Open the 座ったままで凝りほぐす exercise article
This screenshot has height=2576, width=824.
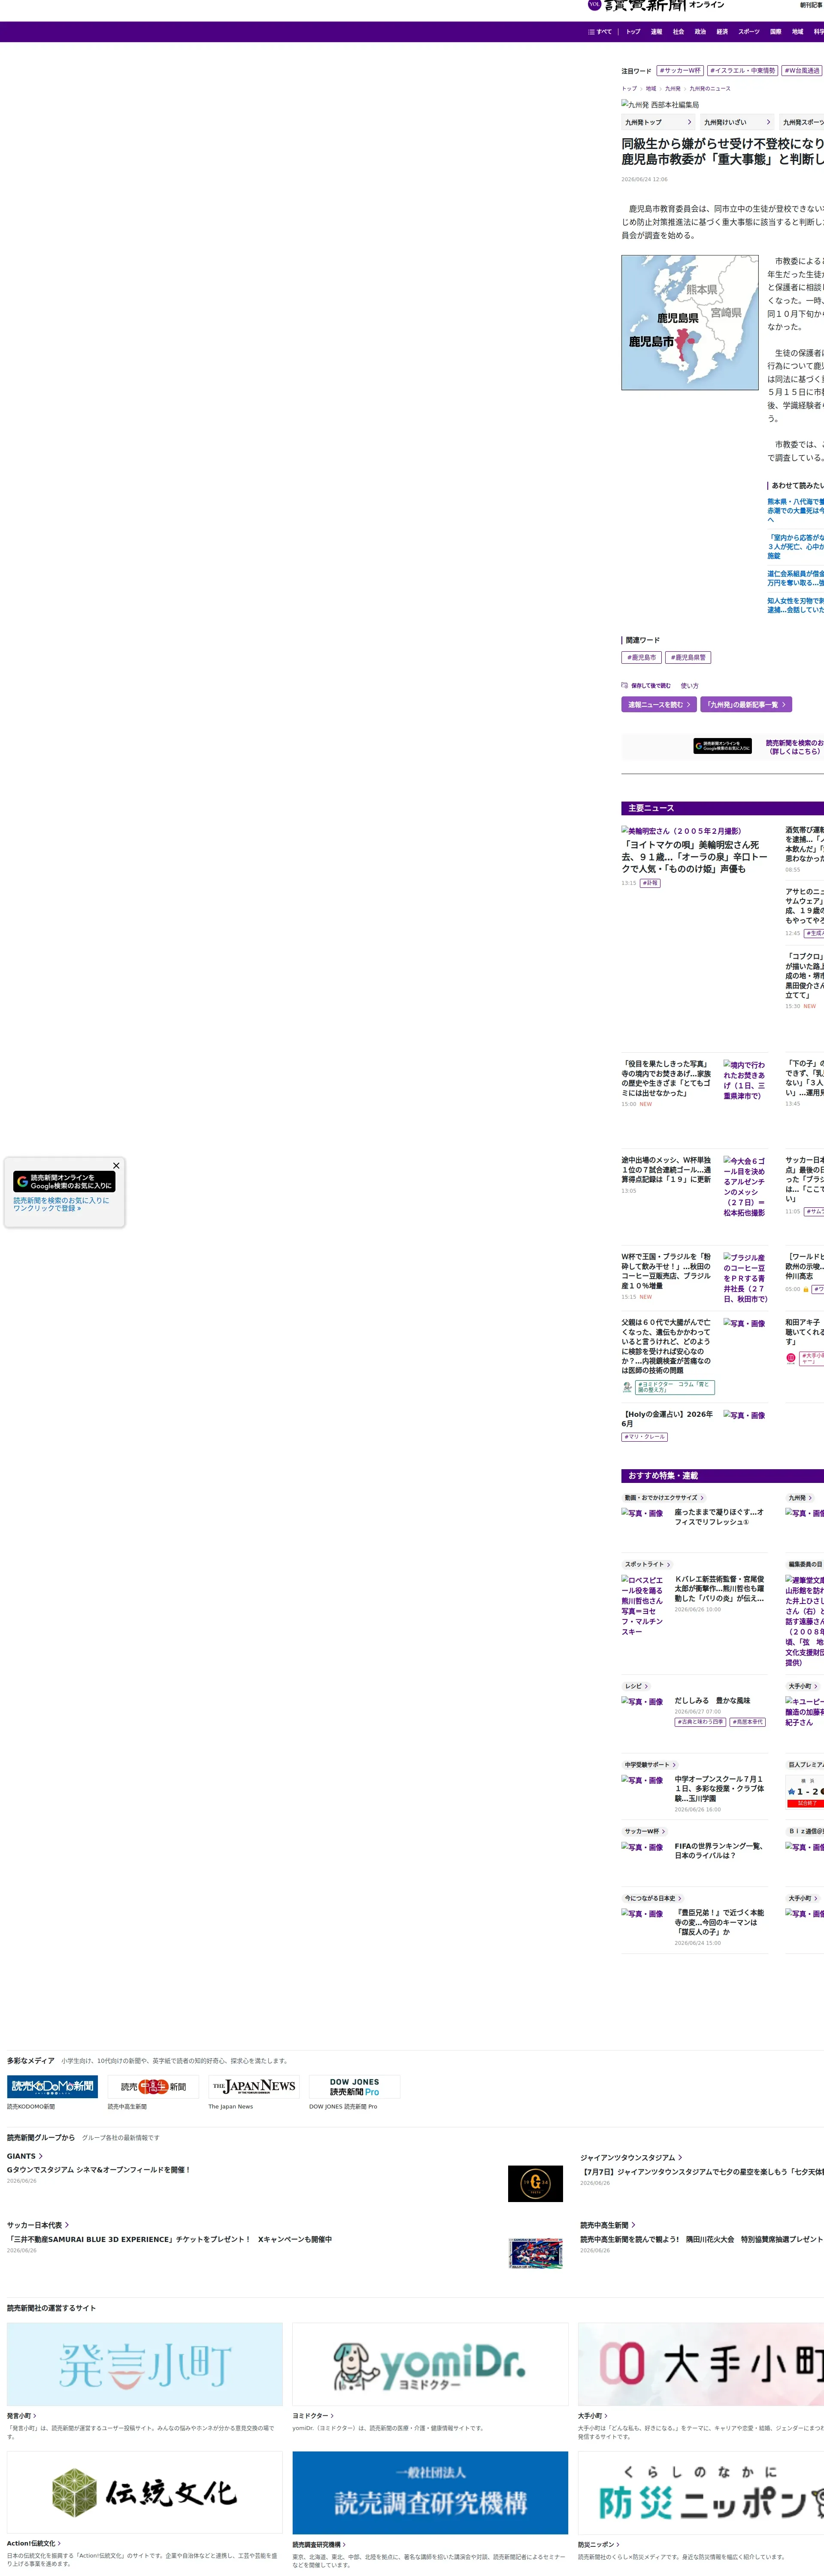(719, 1517)
